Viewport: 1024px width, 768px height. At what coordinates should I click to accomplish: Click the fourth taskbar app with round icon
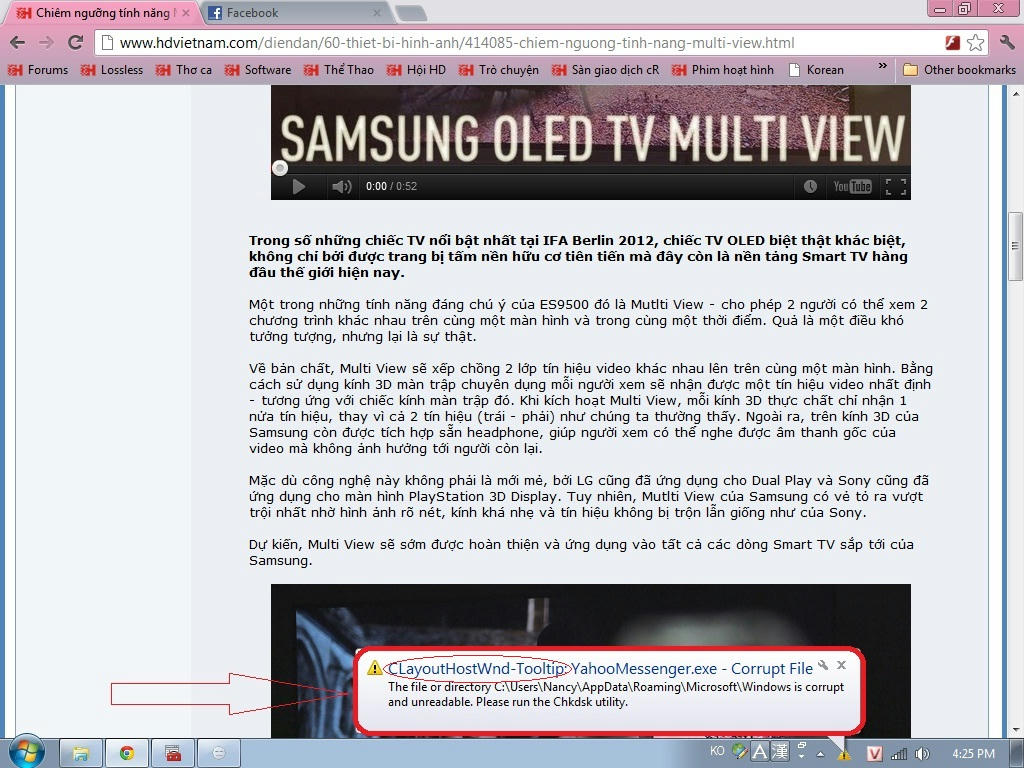point(219,754)
